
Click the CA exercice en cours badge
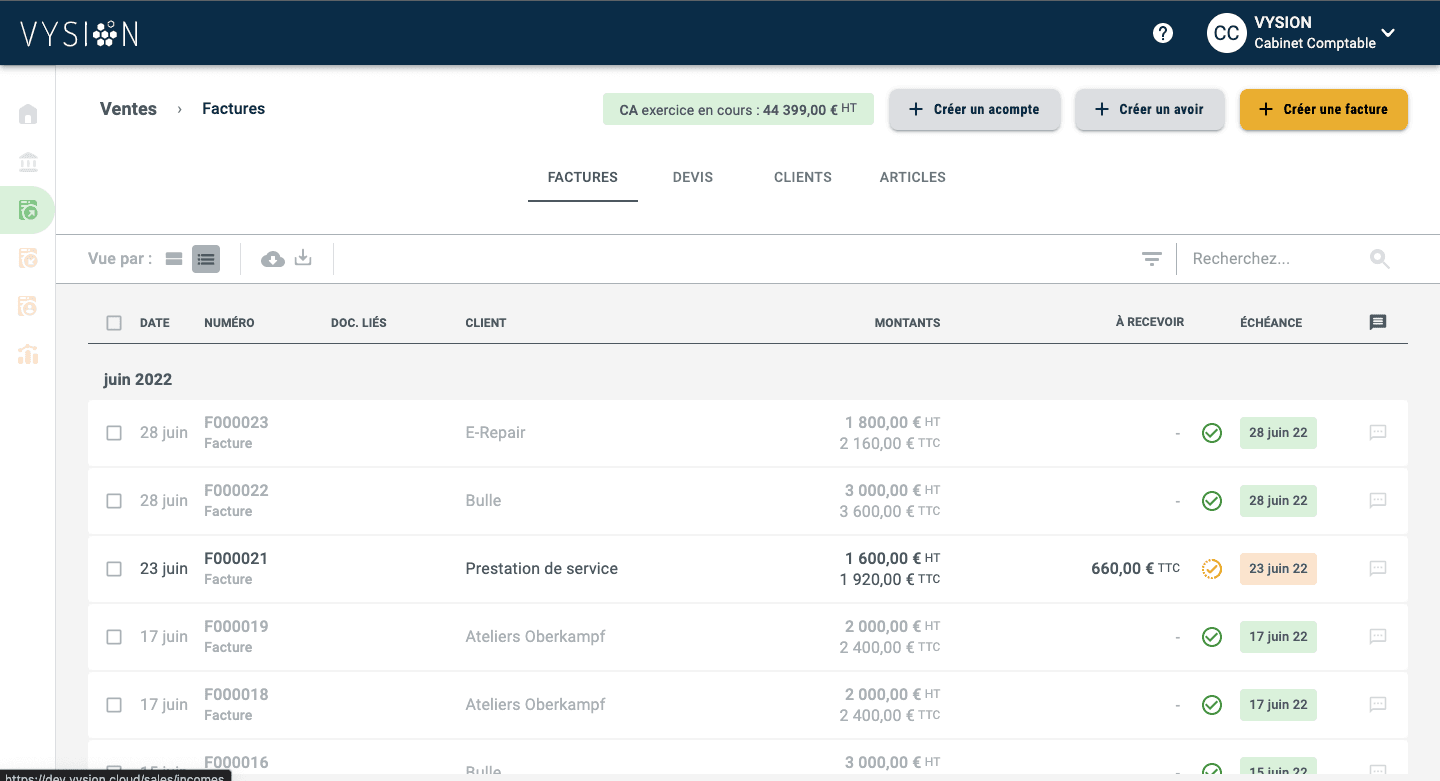click(738, 109)
